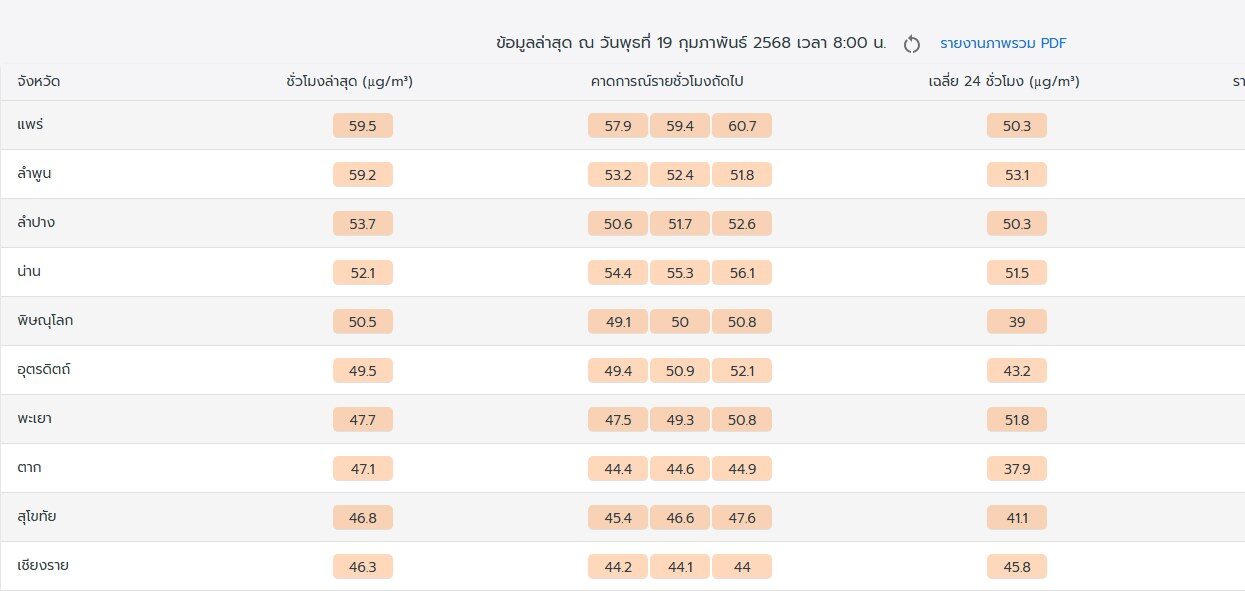
Task: Click the 39 average badge for พิษณุโลก
Action: click(1017, 322)
